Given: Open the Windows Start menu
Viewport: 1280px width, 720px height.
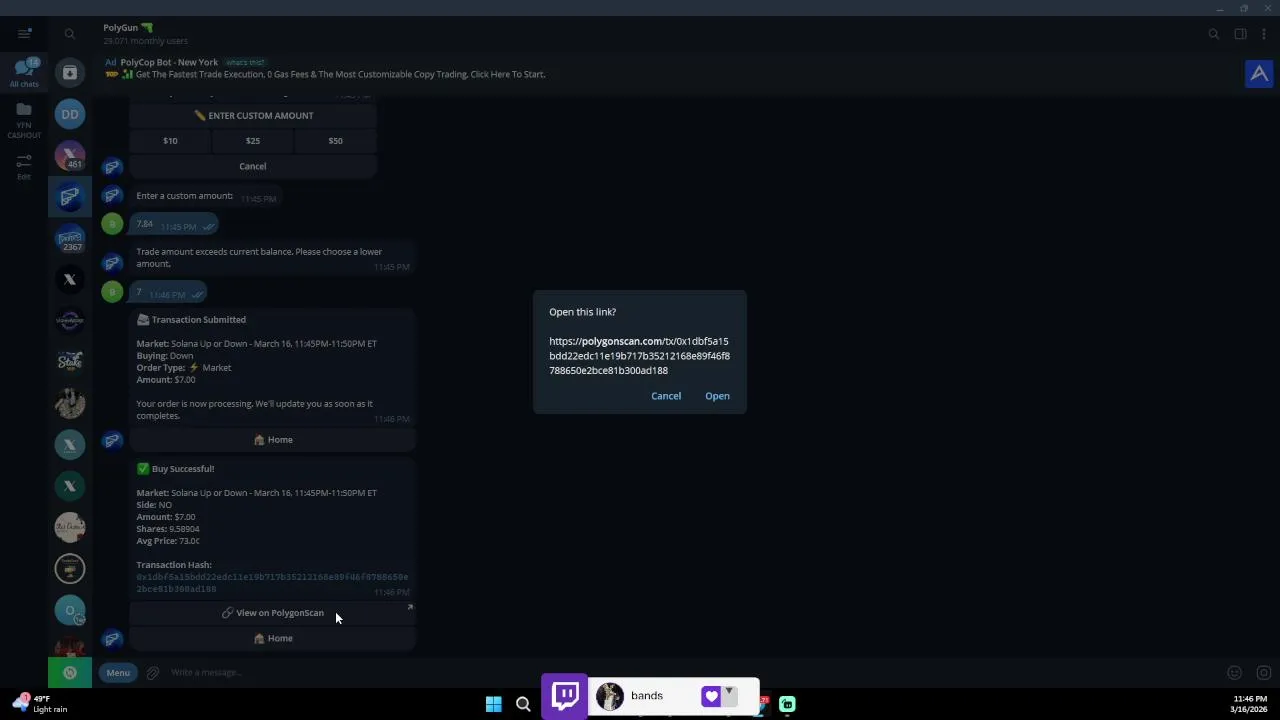Looking at the screenshot, I should coord(494,704).
